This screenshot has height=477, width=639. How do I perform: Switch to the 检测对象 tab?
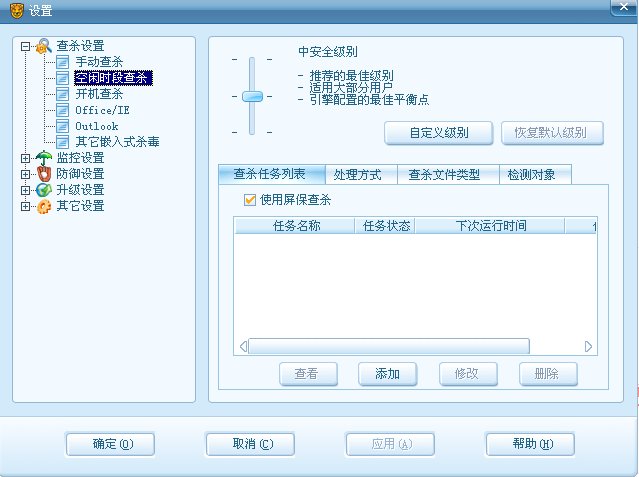[x=535, y=175]
